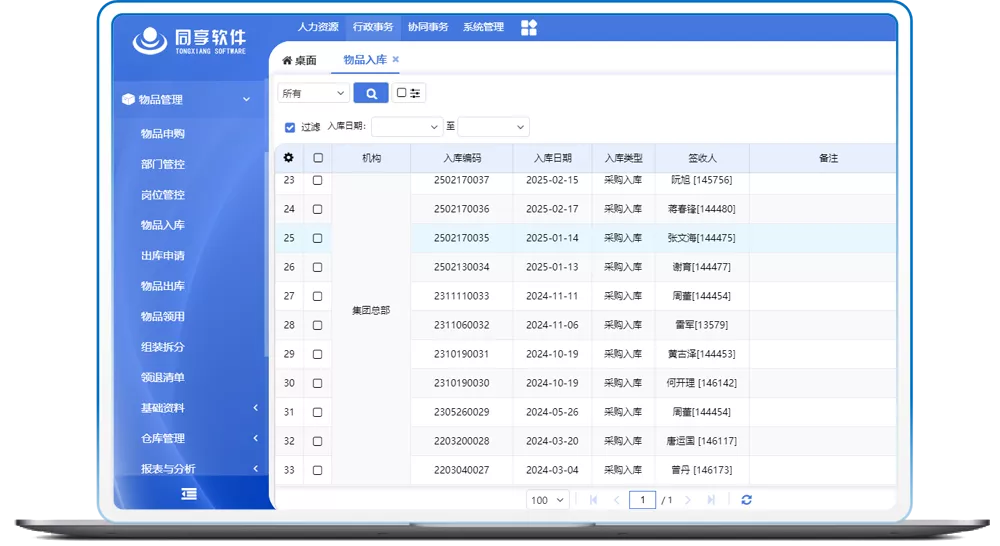The image size is (1000, 546).
Task: Go to the next page
Action: pos(688,500)
